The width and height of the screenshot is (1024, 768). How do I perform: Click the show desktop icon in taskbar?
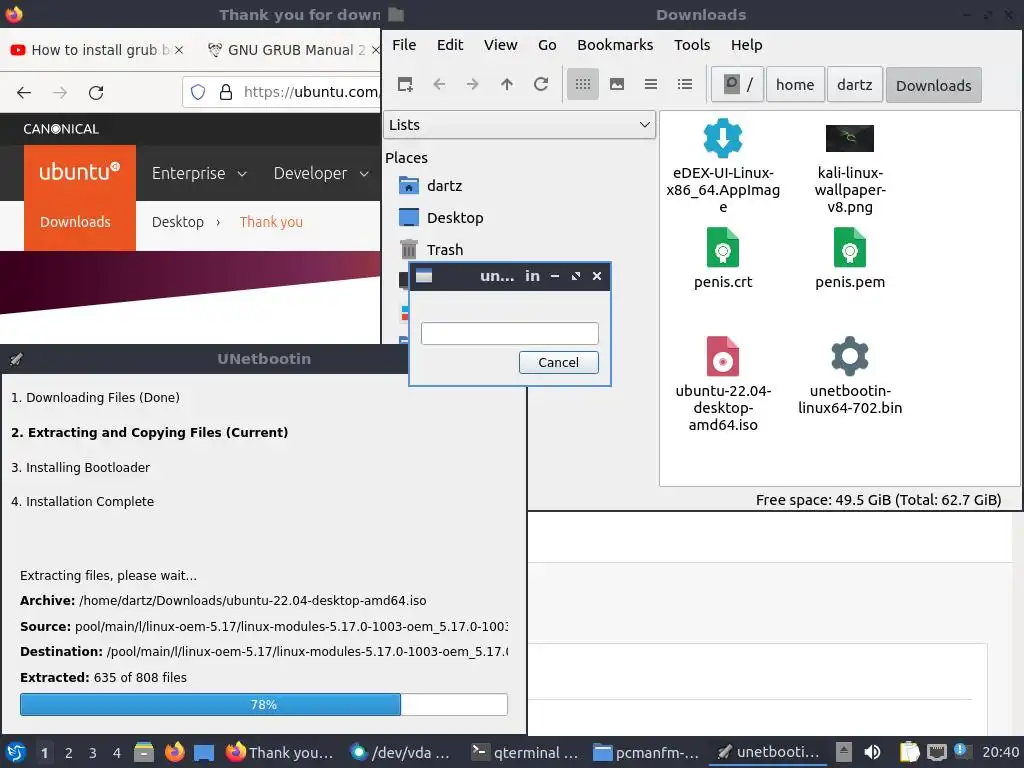pos(204,752)
